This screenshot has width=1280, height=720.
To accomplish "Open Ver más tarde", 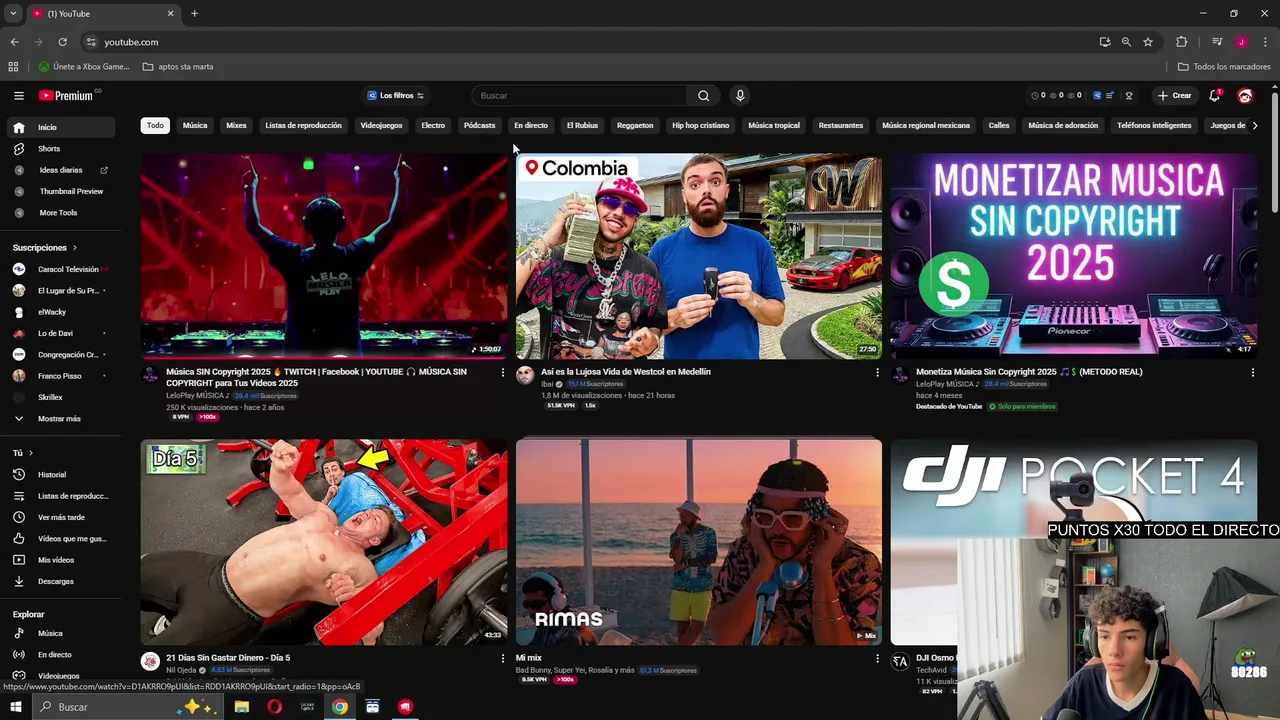I will (62, 517).
